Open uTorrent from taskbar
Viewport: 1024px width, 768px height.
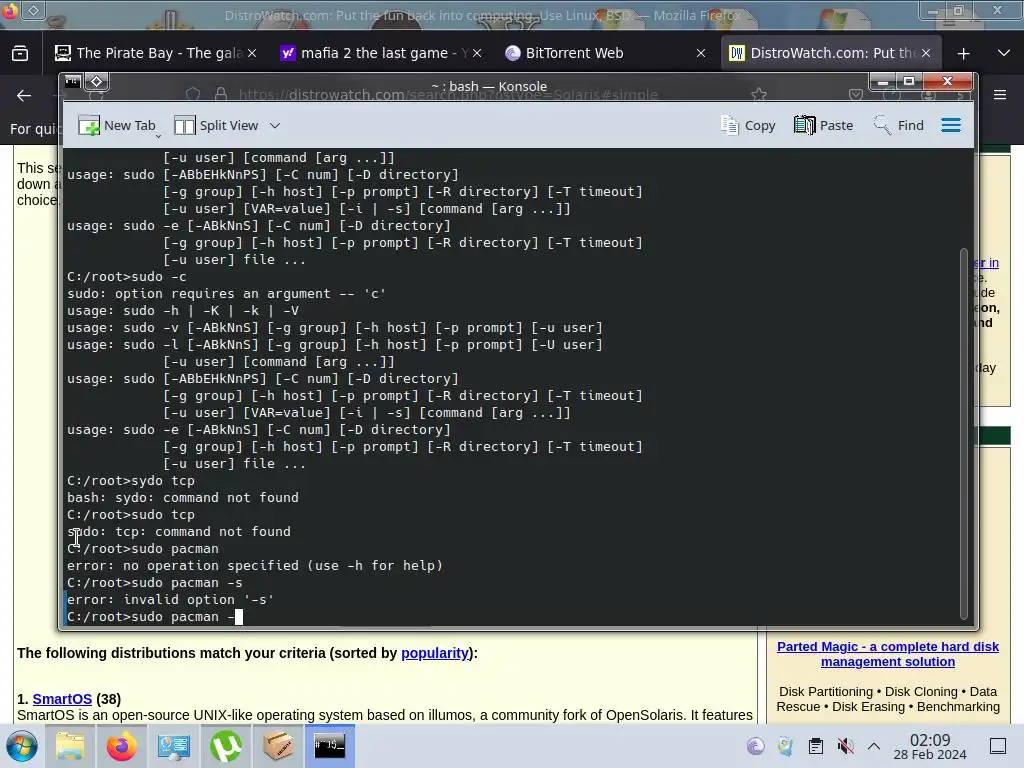click(x=226, y=746)
